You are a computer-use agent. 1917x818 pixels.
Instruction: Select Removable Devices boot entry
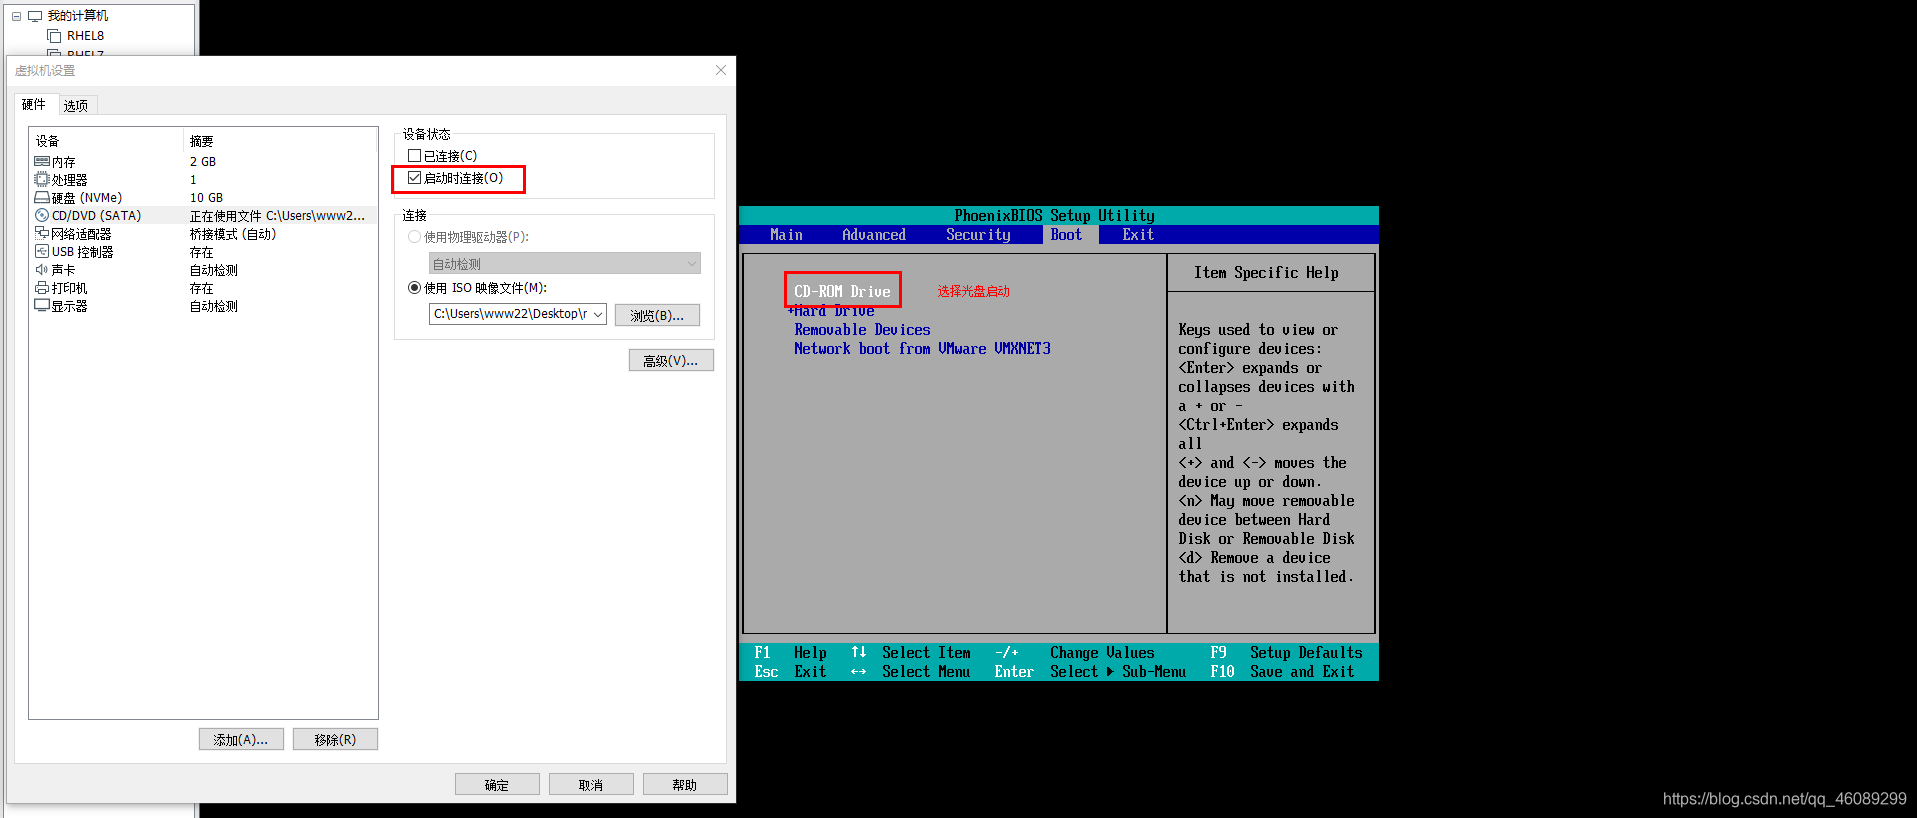(x=862, y=330)
